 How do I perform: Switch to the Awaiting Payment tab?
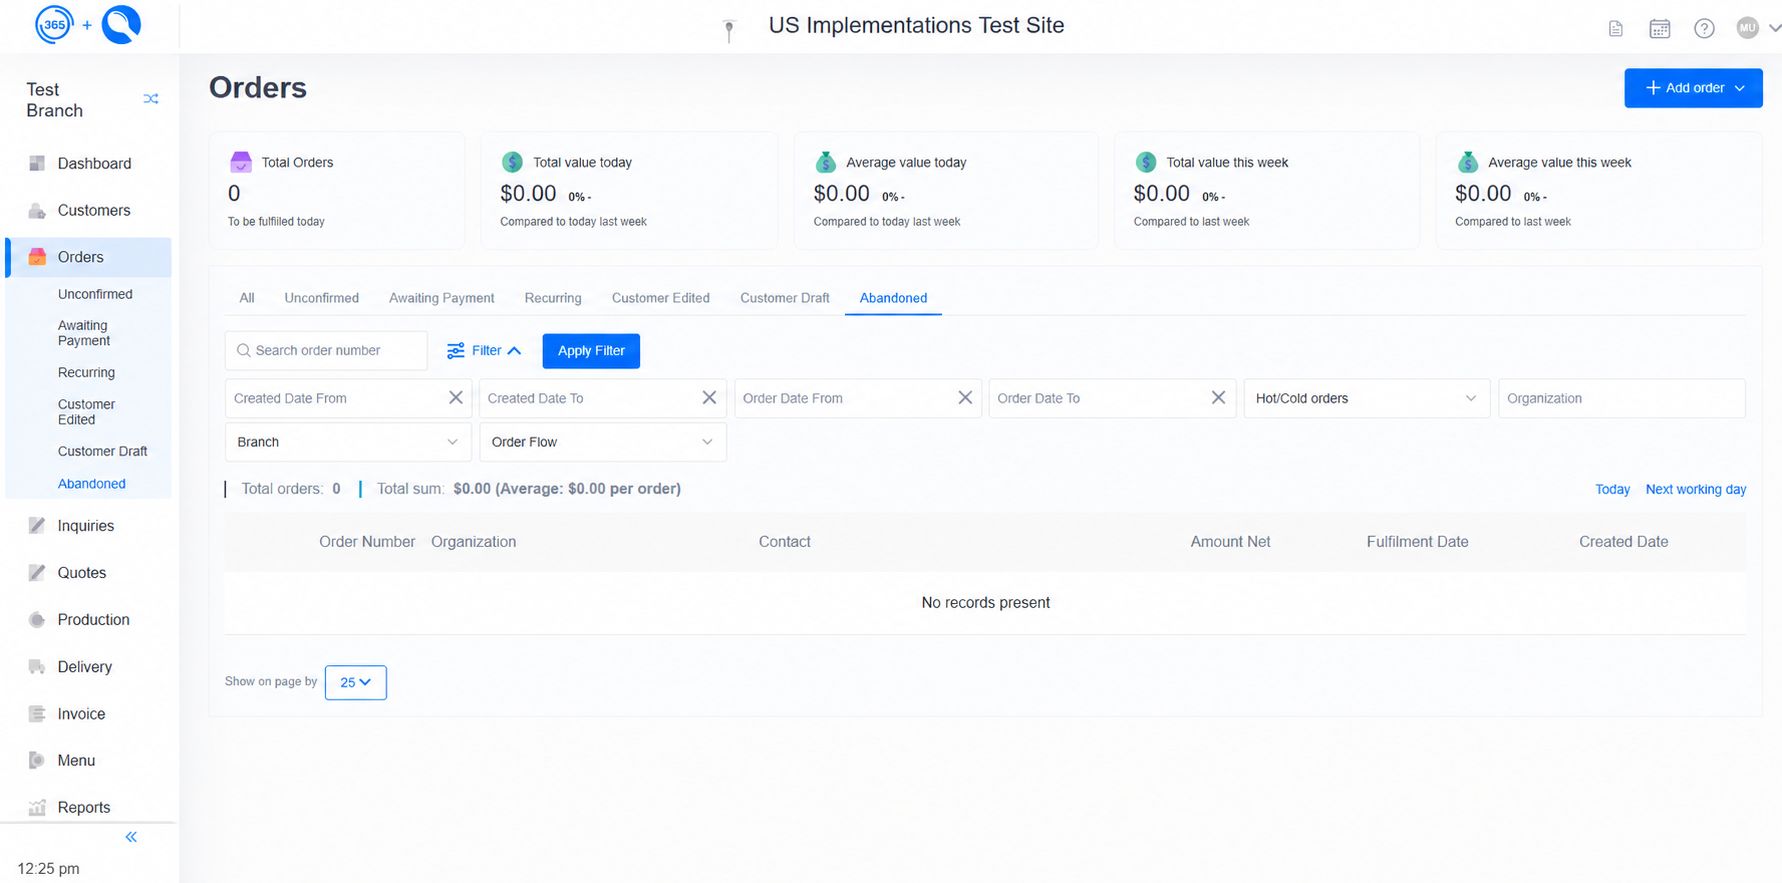(x=441, y=298)
